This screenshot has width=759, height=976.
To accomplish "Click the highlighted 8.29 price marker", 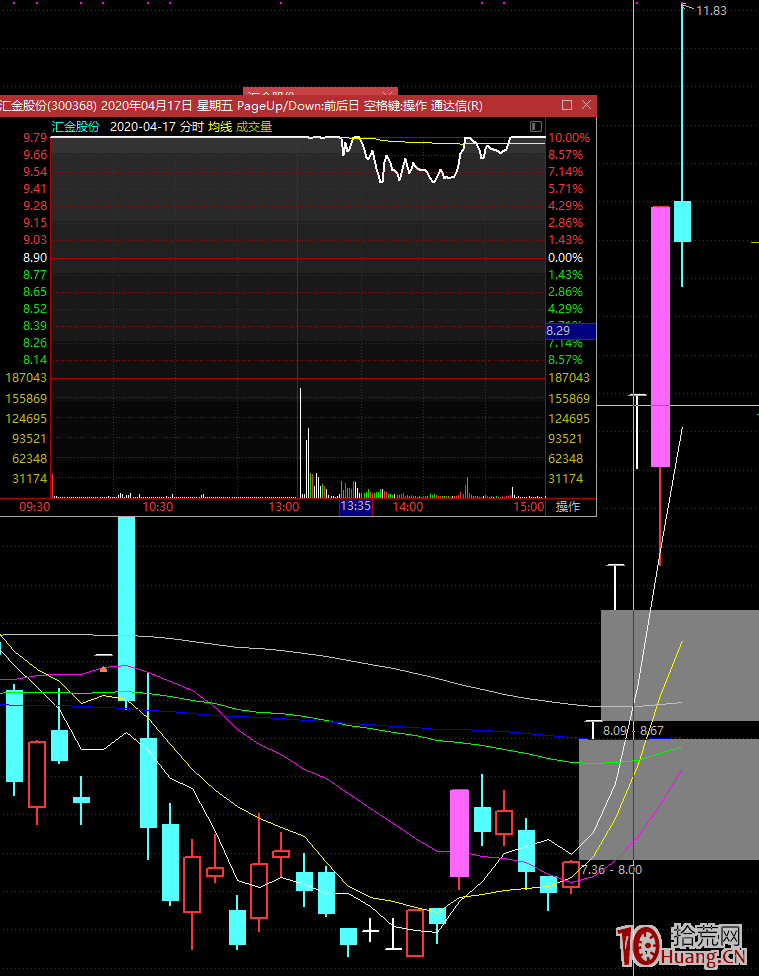I will [570, 330].
